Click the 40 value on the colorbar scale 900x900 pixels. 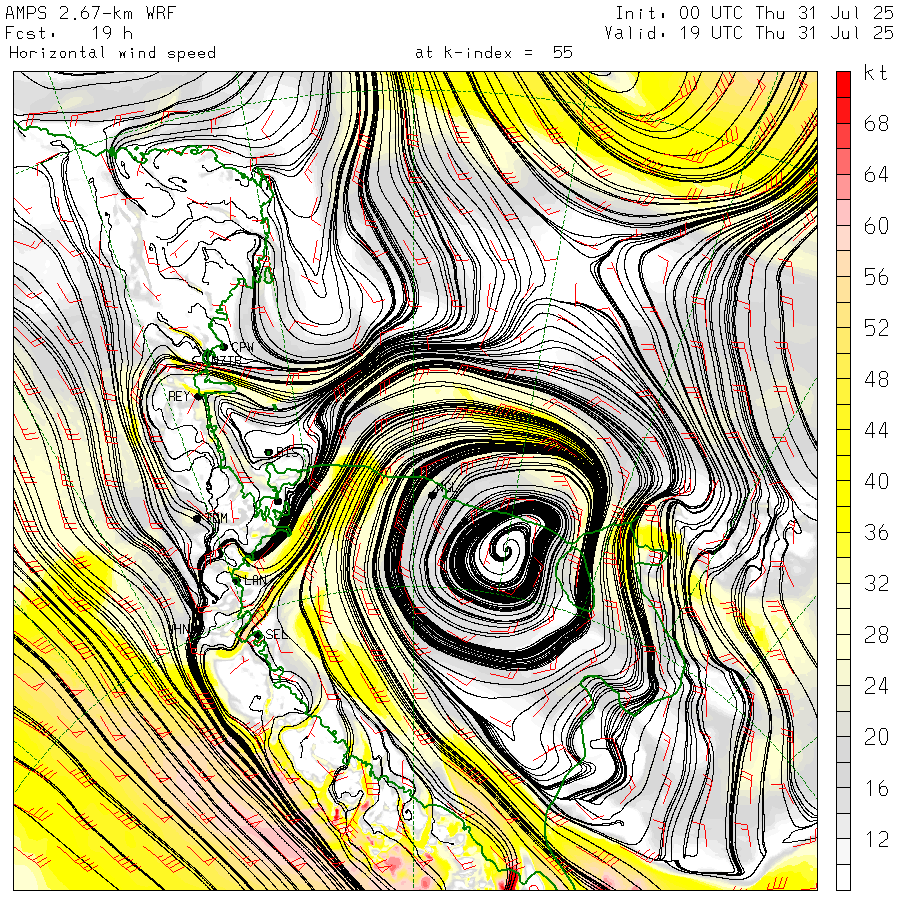(x=876, y=481)
